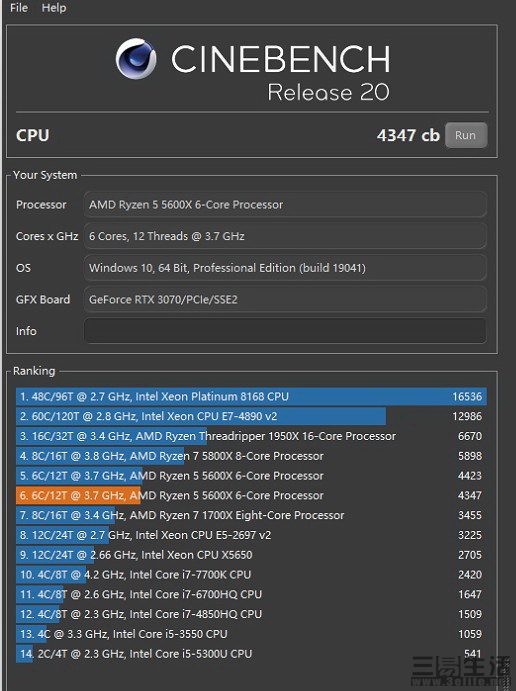Select the orange highlighted 5600X result row
This screenshot has height=691, width=516.
[251, 495]
